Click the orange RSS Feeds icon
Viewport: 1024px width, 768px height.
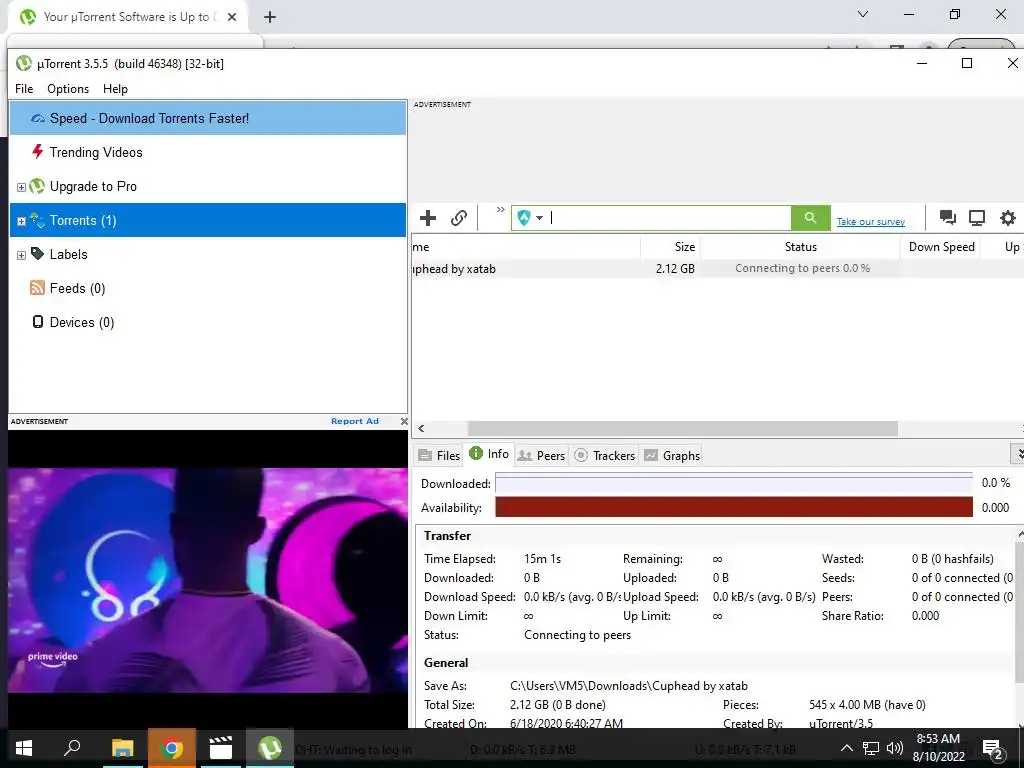(37, 287)
